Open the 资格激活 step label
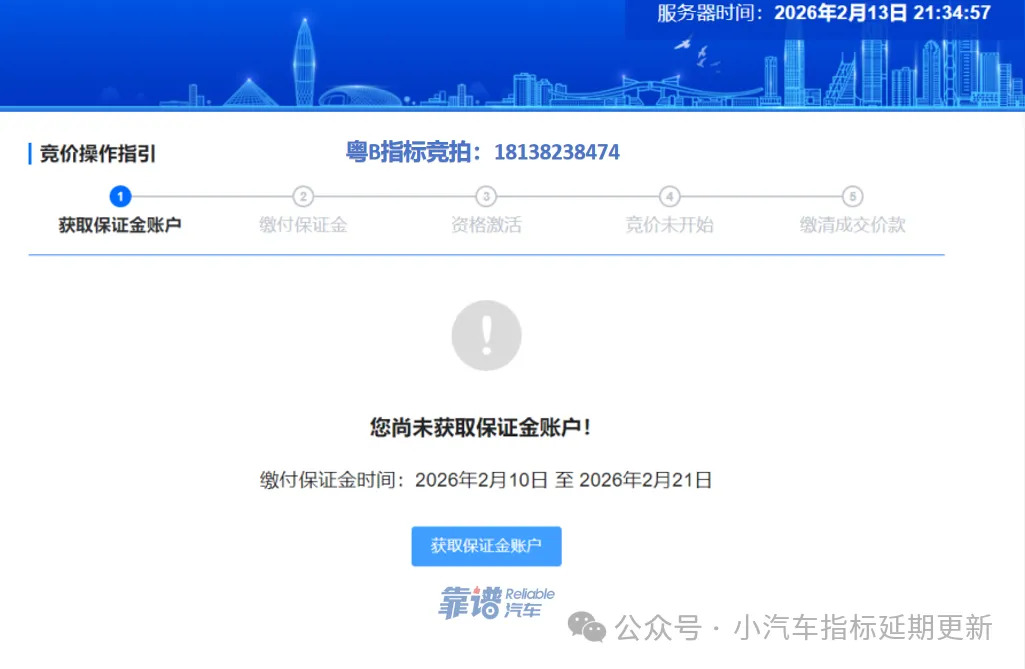Screen dimensions: 1025x669 [x=486, y=225]
